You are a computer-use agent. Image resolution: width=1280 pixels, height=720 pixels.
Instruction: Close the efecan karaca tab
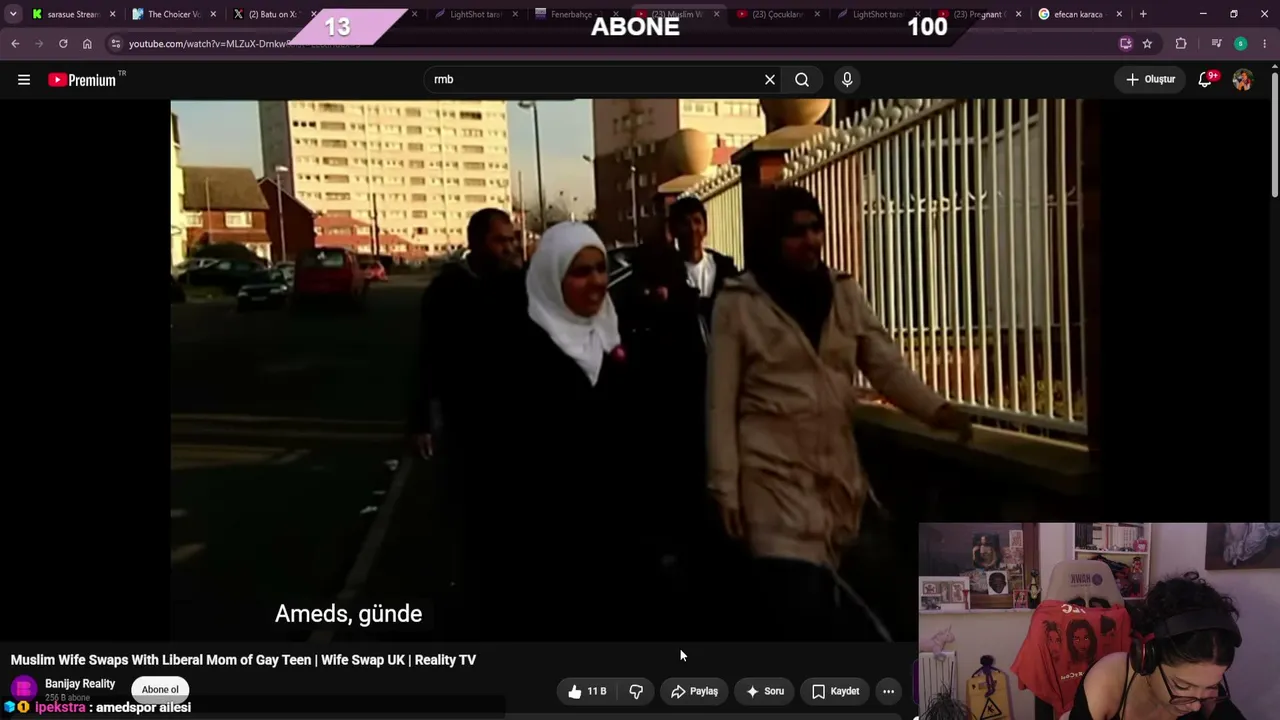pyautogui.click(x=1119, y=14)
